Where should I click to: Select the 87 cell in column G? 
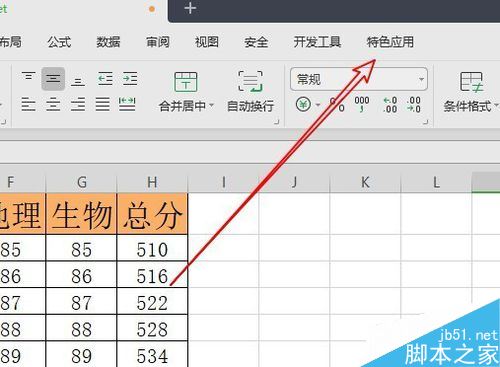[x=82, y=302]
